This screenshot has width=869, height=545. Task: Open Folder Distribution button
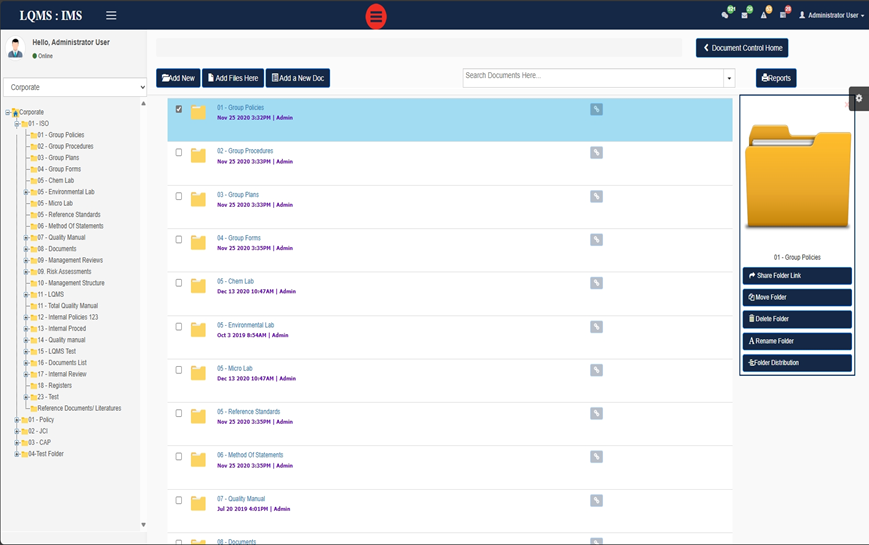pos(797,363)
